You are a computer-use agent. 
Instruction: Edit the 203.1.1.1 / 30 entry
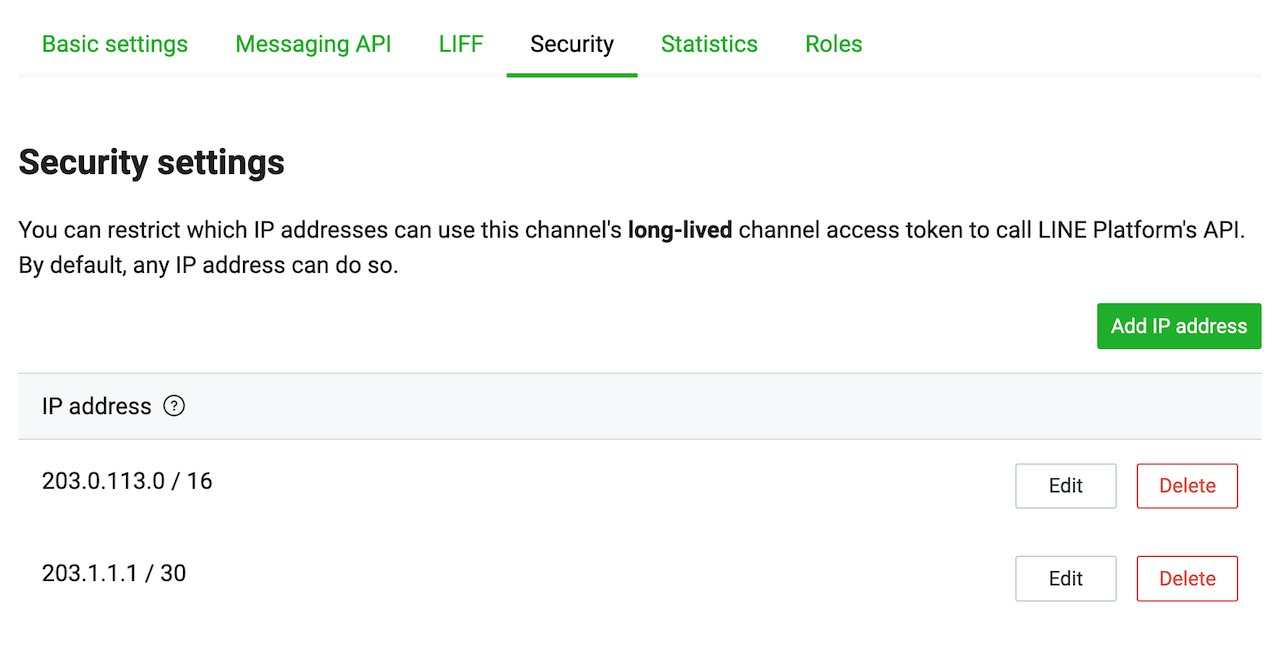point(1066,578)
